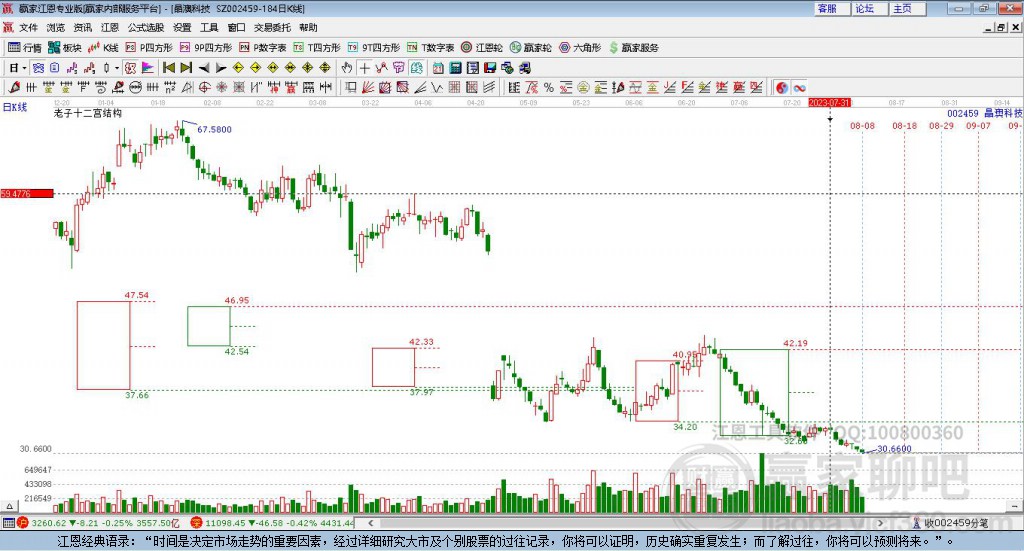Viewport: 1024px width, 551px height.
Task: Expand the 日 period dropdown
Action: 24,68
